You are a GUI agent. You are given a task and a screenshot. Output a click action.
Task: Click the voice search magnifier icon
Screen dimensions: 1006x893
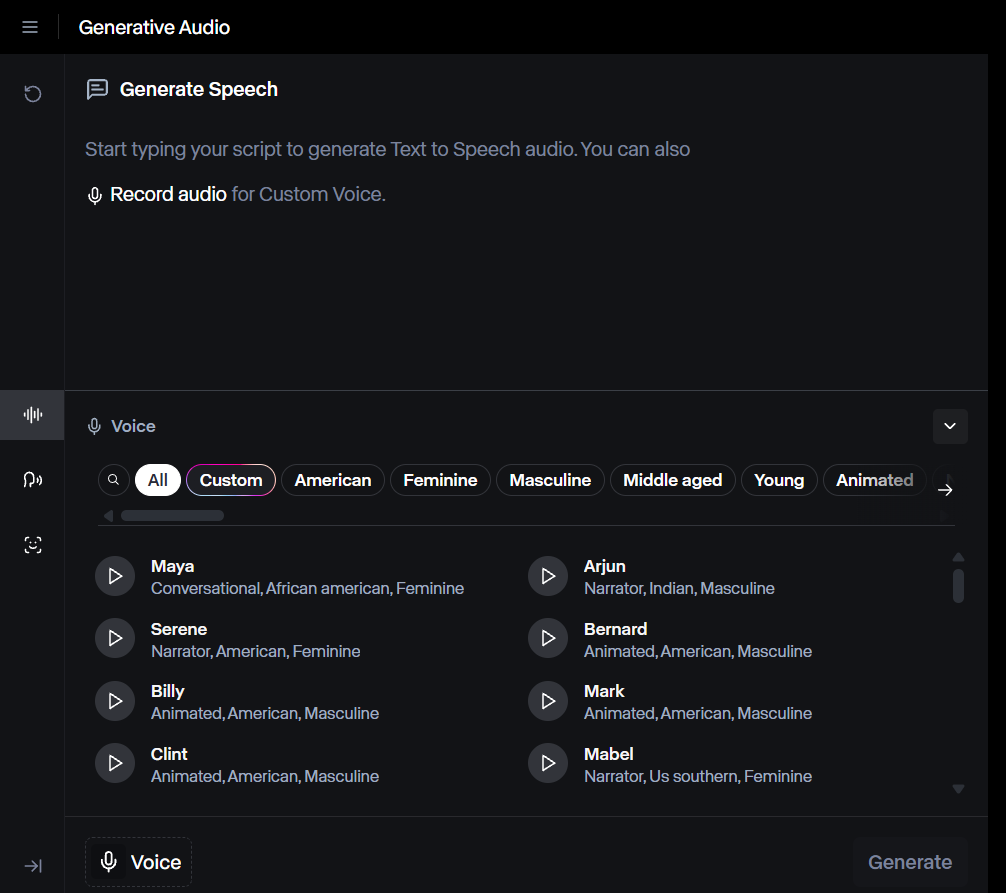click(x=114, y=480)
